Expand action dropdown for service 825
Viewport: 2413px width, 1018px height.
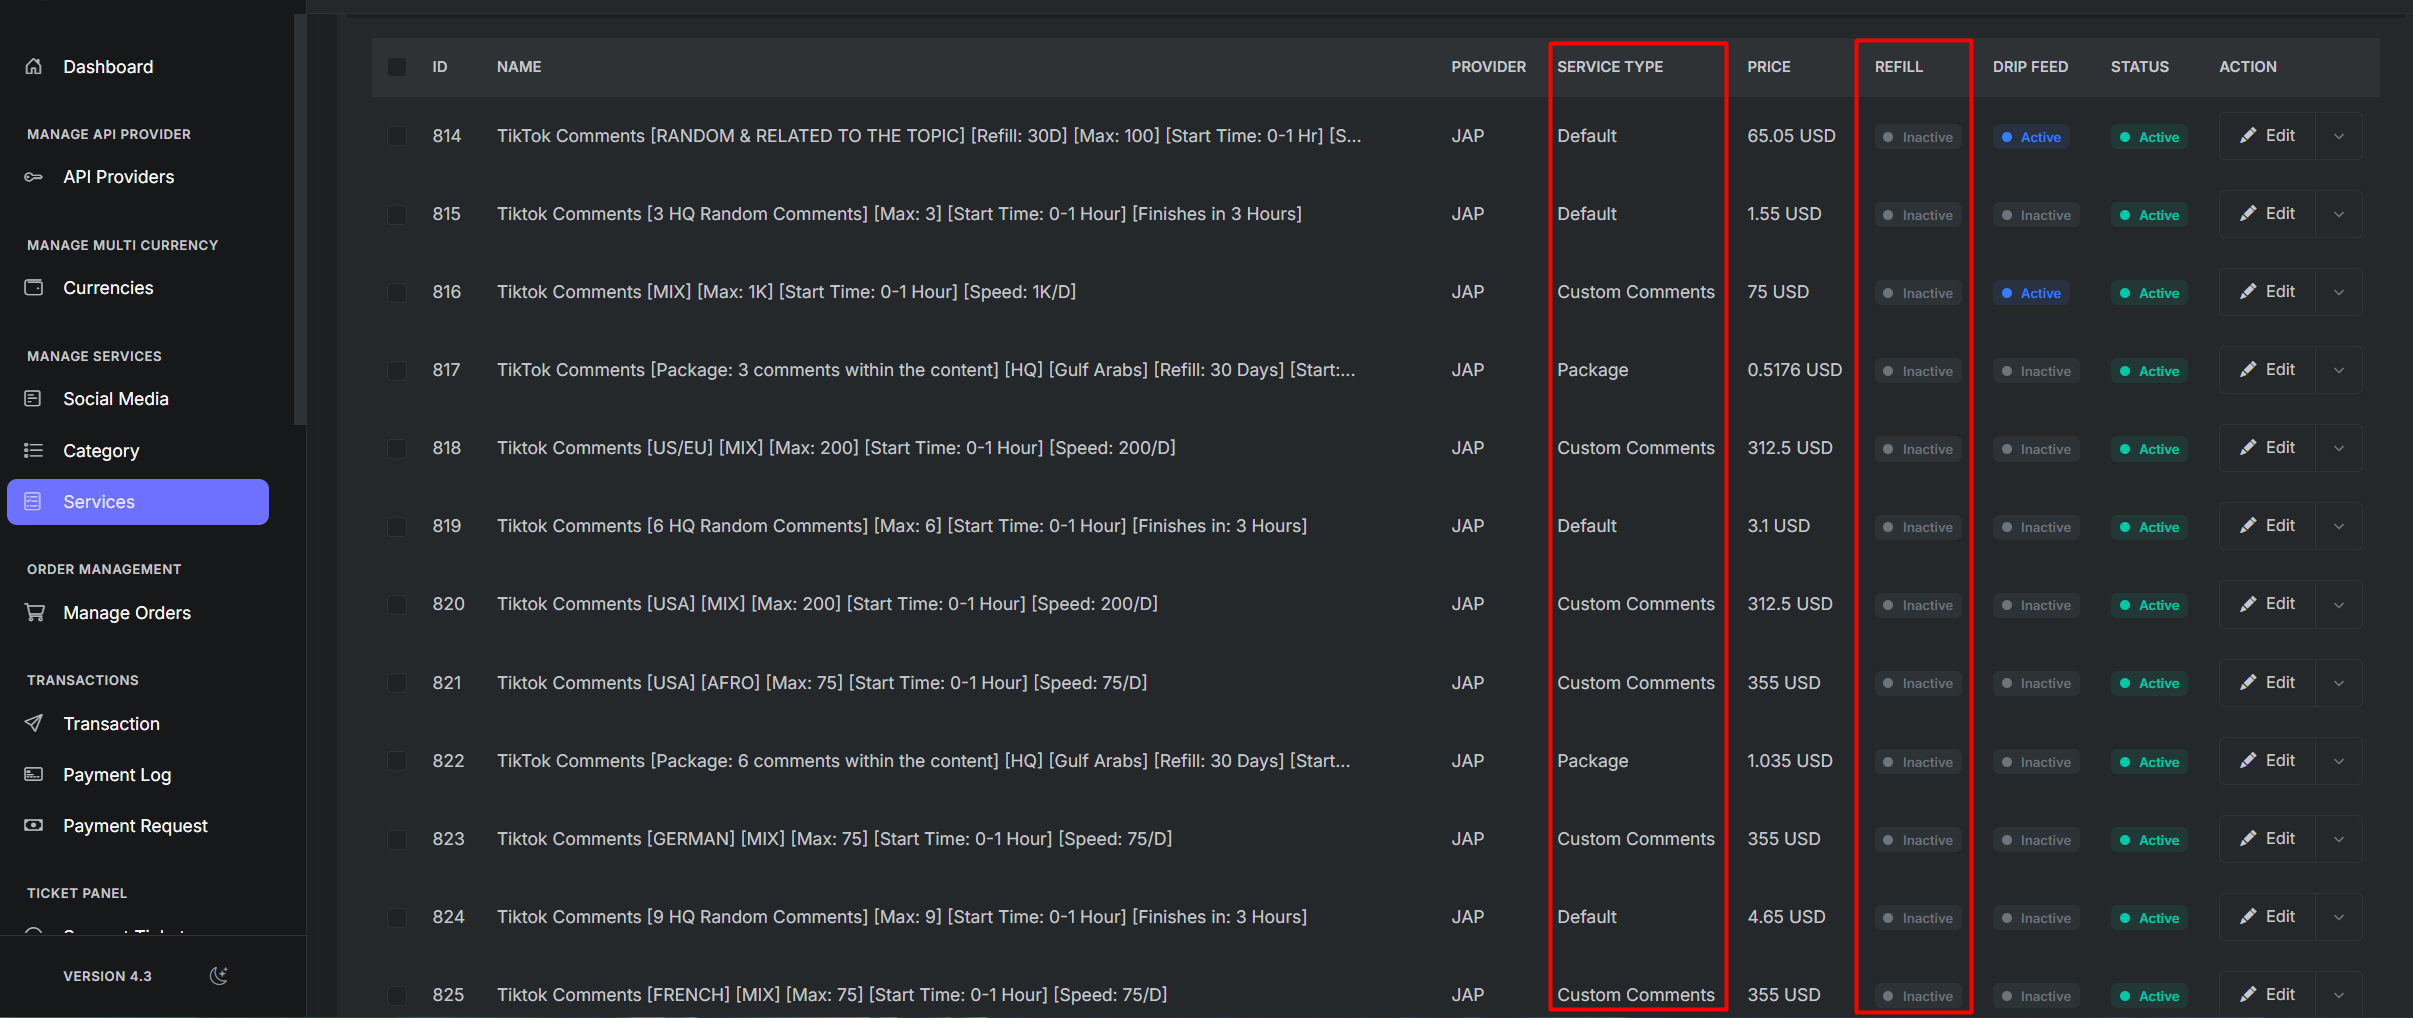click(x=2339, y=995)
